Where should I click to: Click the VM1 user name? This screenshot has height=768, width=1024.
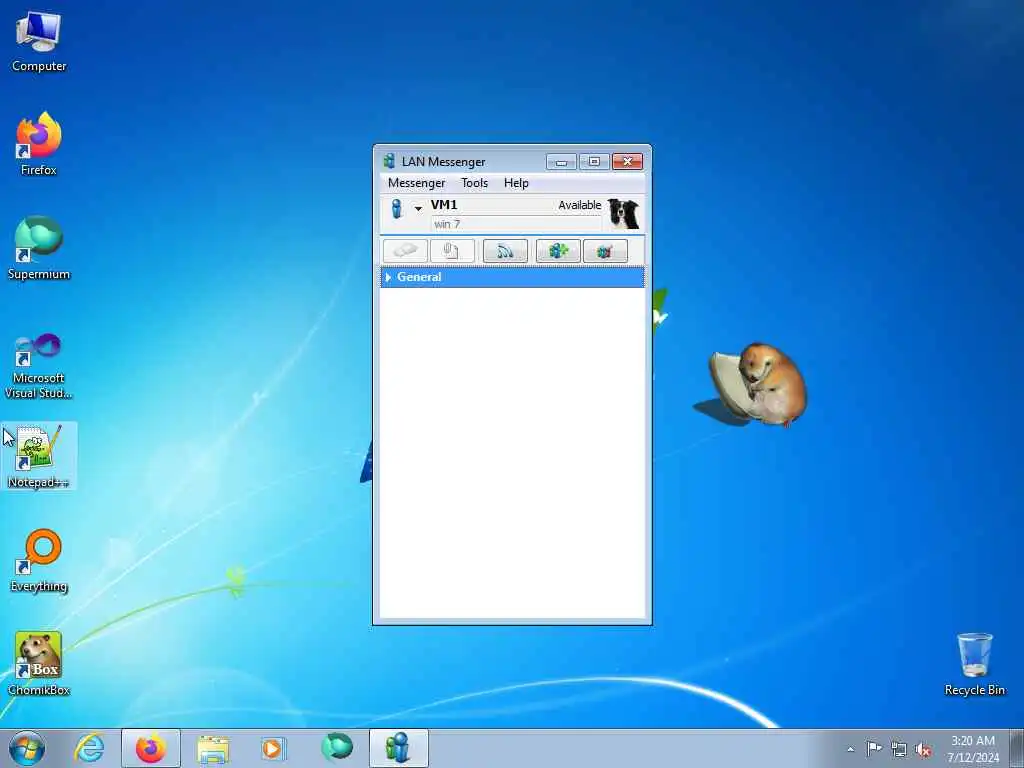pyautogui.click(x=444, y=205)
